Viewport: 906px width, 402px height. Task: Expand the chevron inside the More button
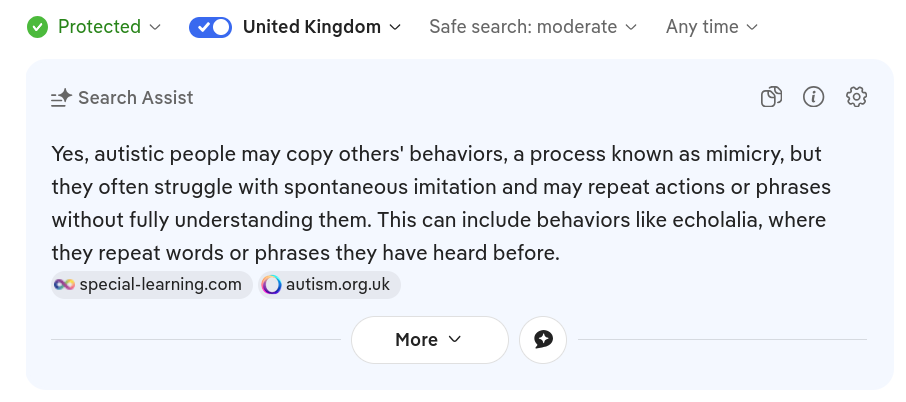click(x=455, y=340)
